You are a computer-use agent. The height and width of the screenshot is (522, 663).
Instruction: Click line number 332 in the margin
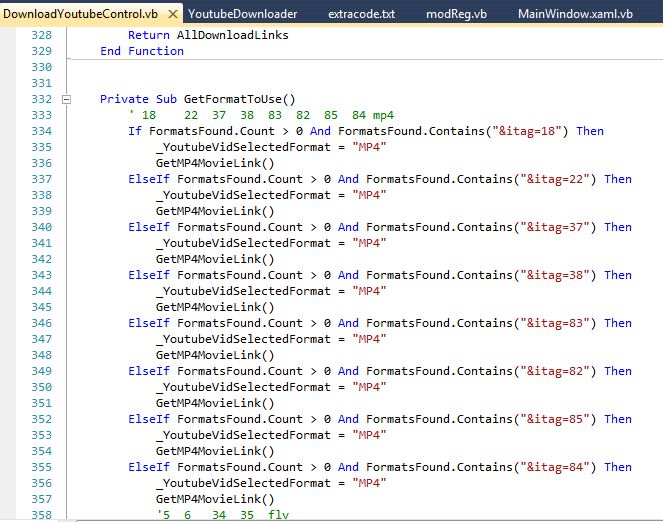tap(41, 99)
